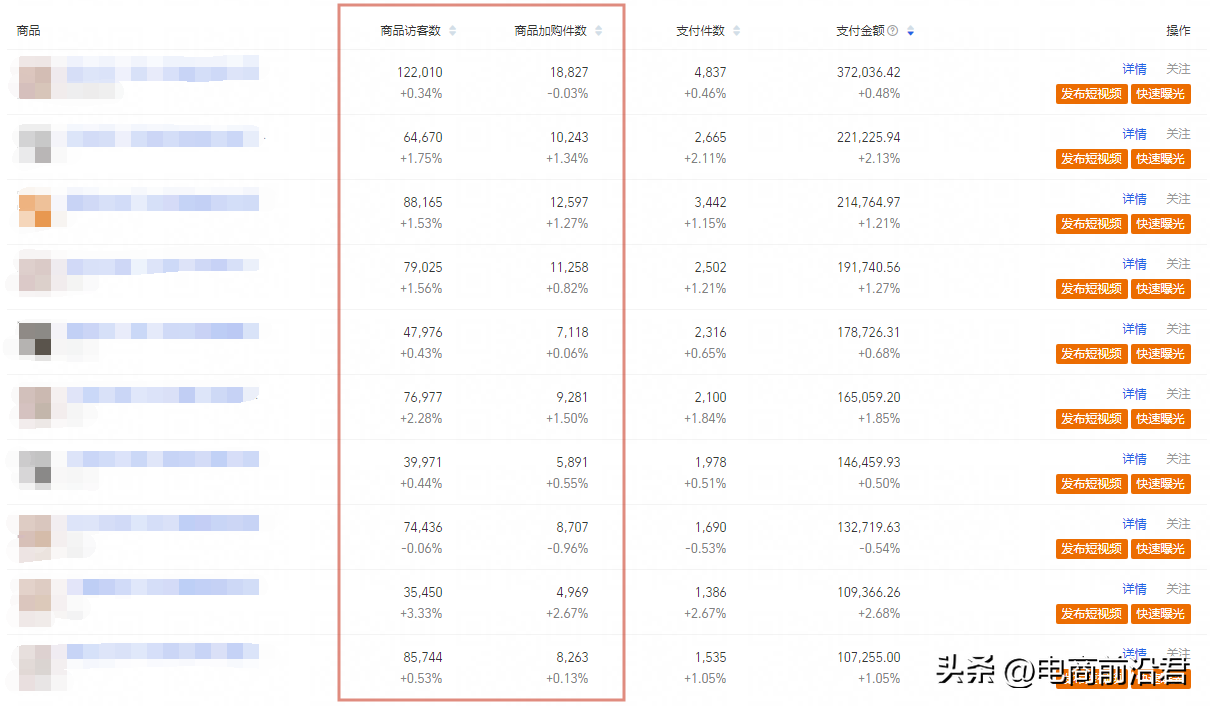Click 快速曝光 on the bottom row
Screen dimensions: 1210x706
(x=1160, y=678)
